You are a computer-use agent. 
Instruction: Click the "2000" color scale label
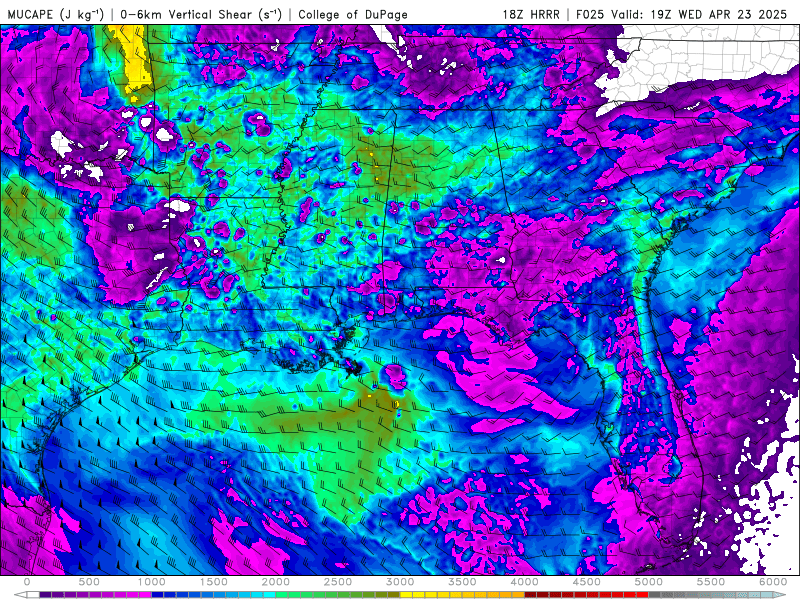(x=276, y=582)
